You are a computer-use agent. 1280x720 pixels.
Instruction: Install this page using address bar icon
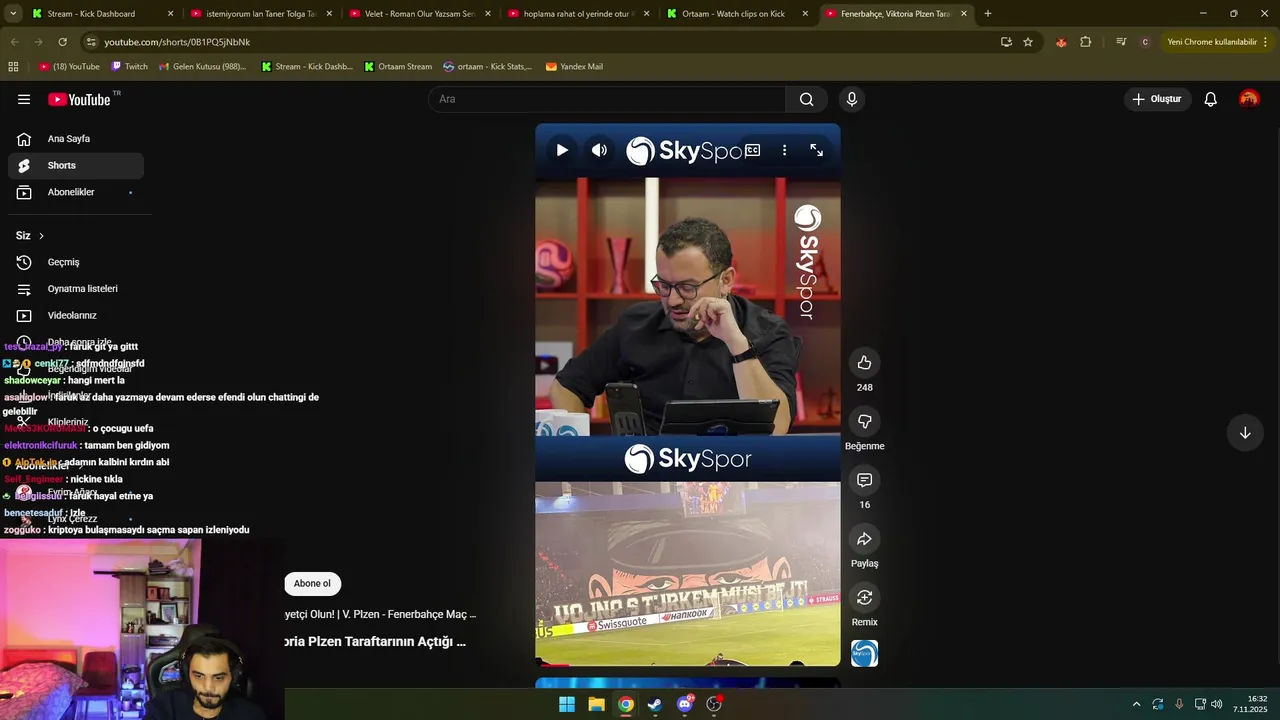click(1006, 42)
